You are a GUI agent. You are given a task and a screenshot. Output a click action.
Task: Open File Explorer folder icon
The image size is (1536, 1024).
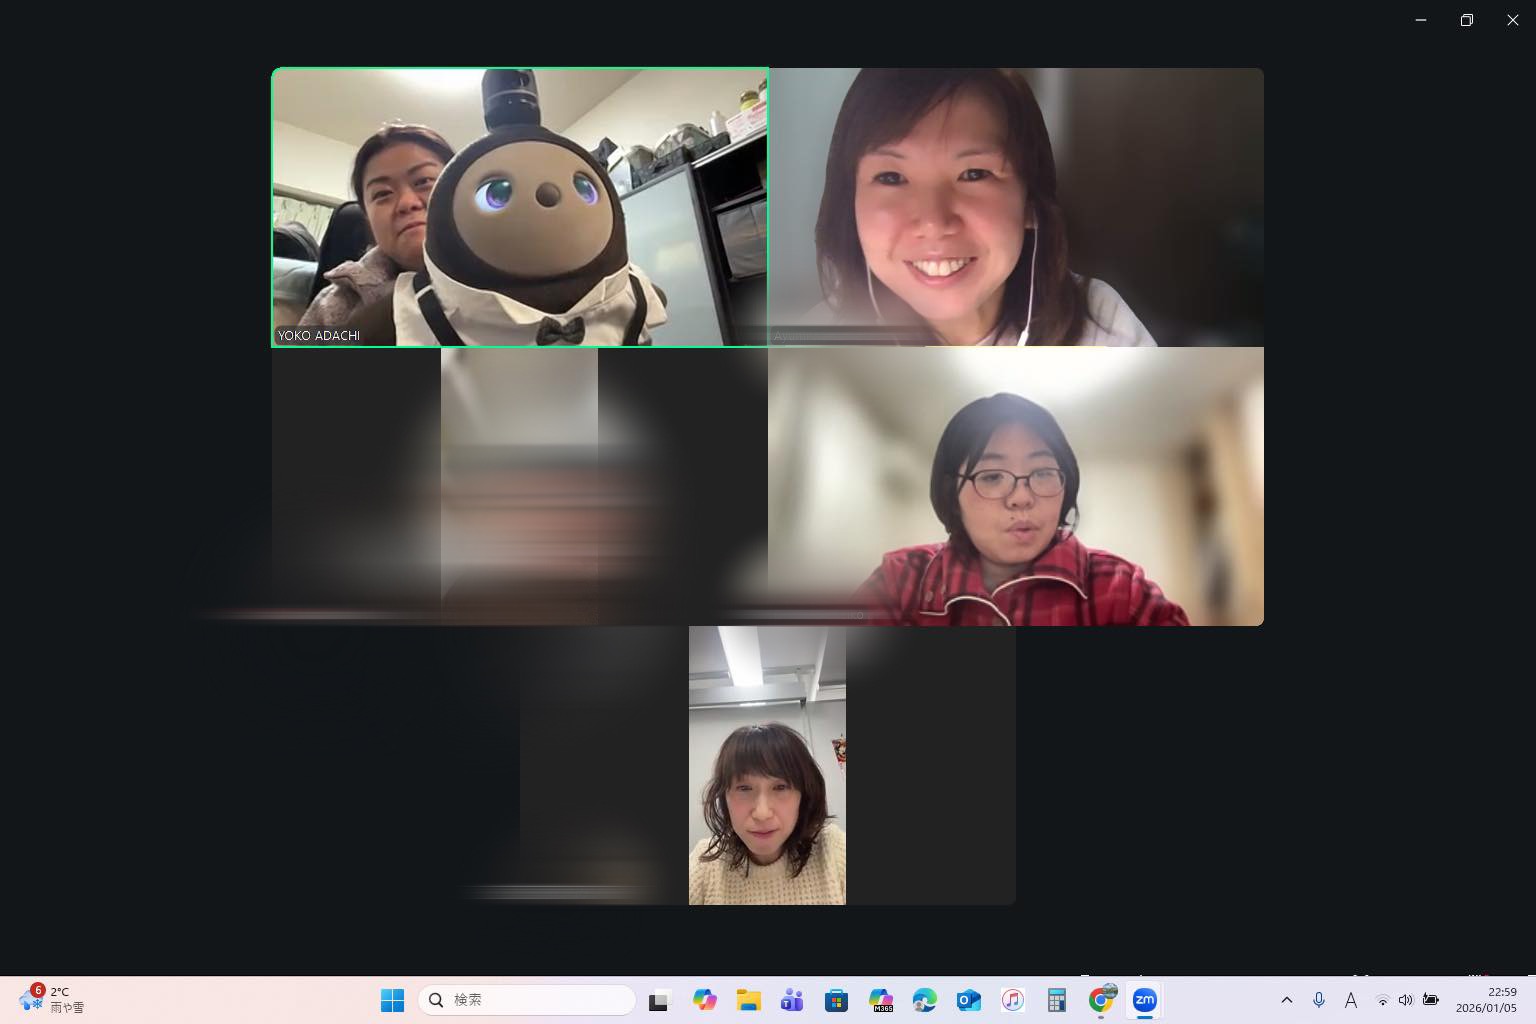coord(748,1000)
